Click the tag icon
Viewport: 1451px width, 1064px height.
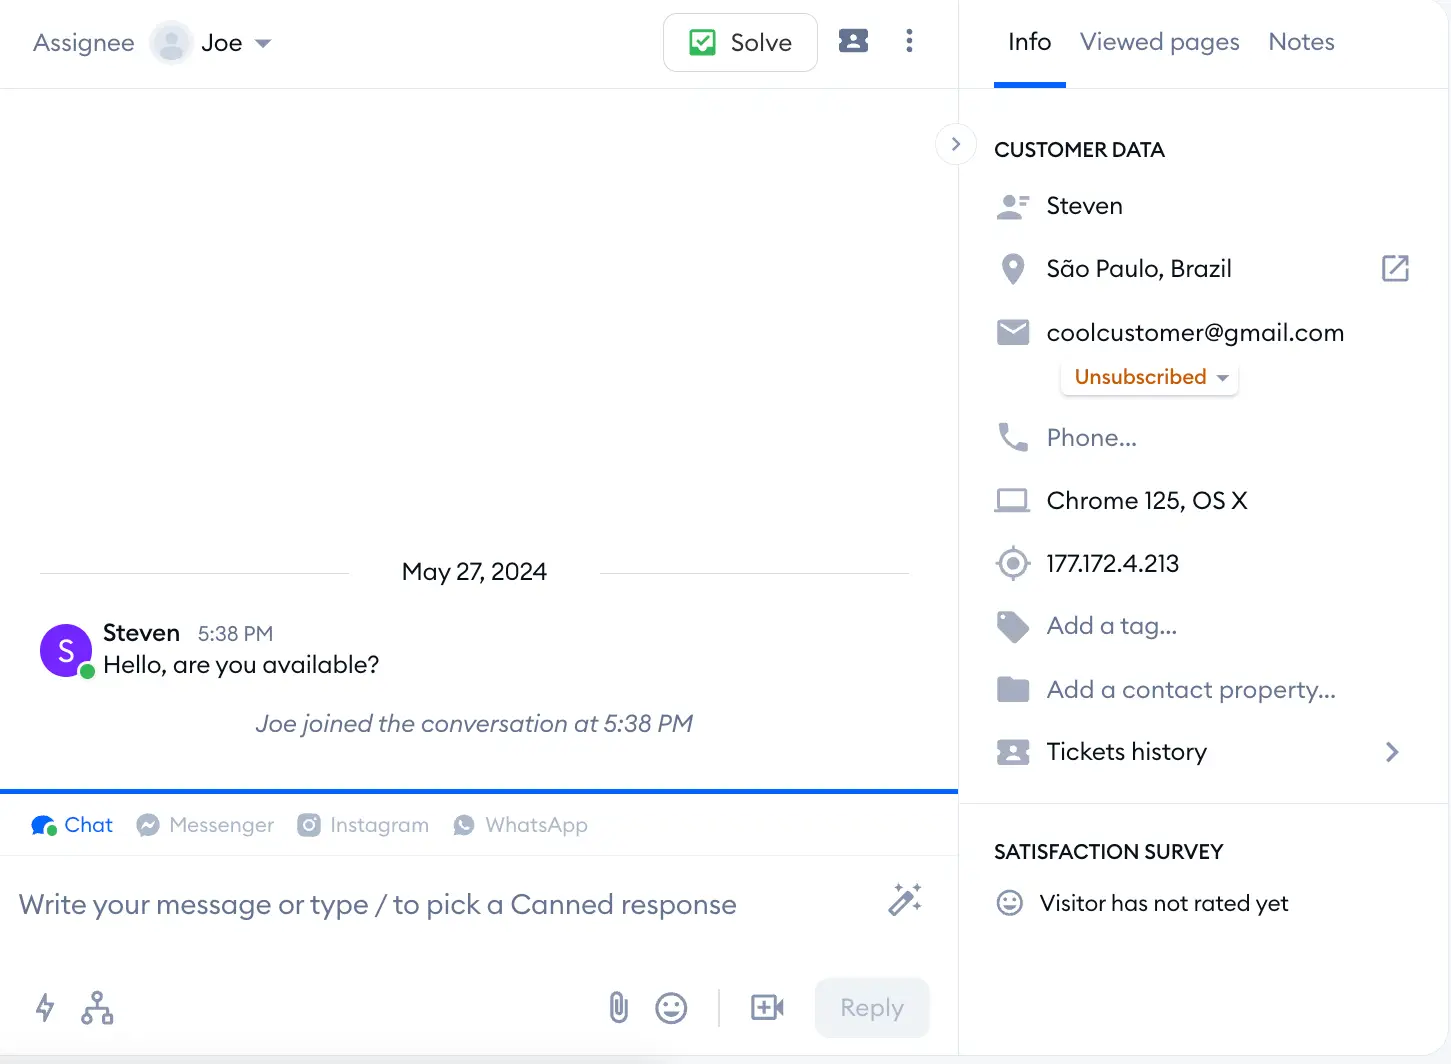tap(1013, 626)
